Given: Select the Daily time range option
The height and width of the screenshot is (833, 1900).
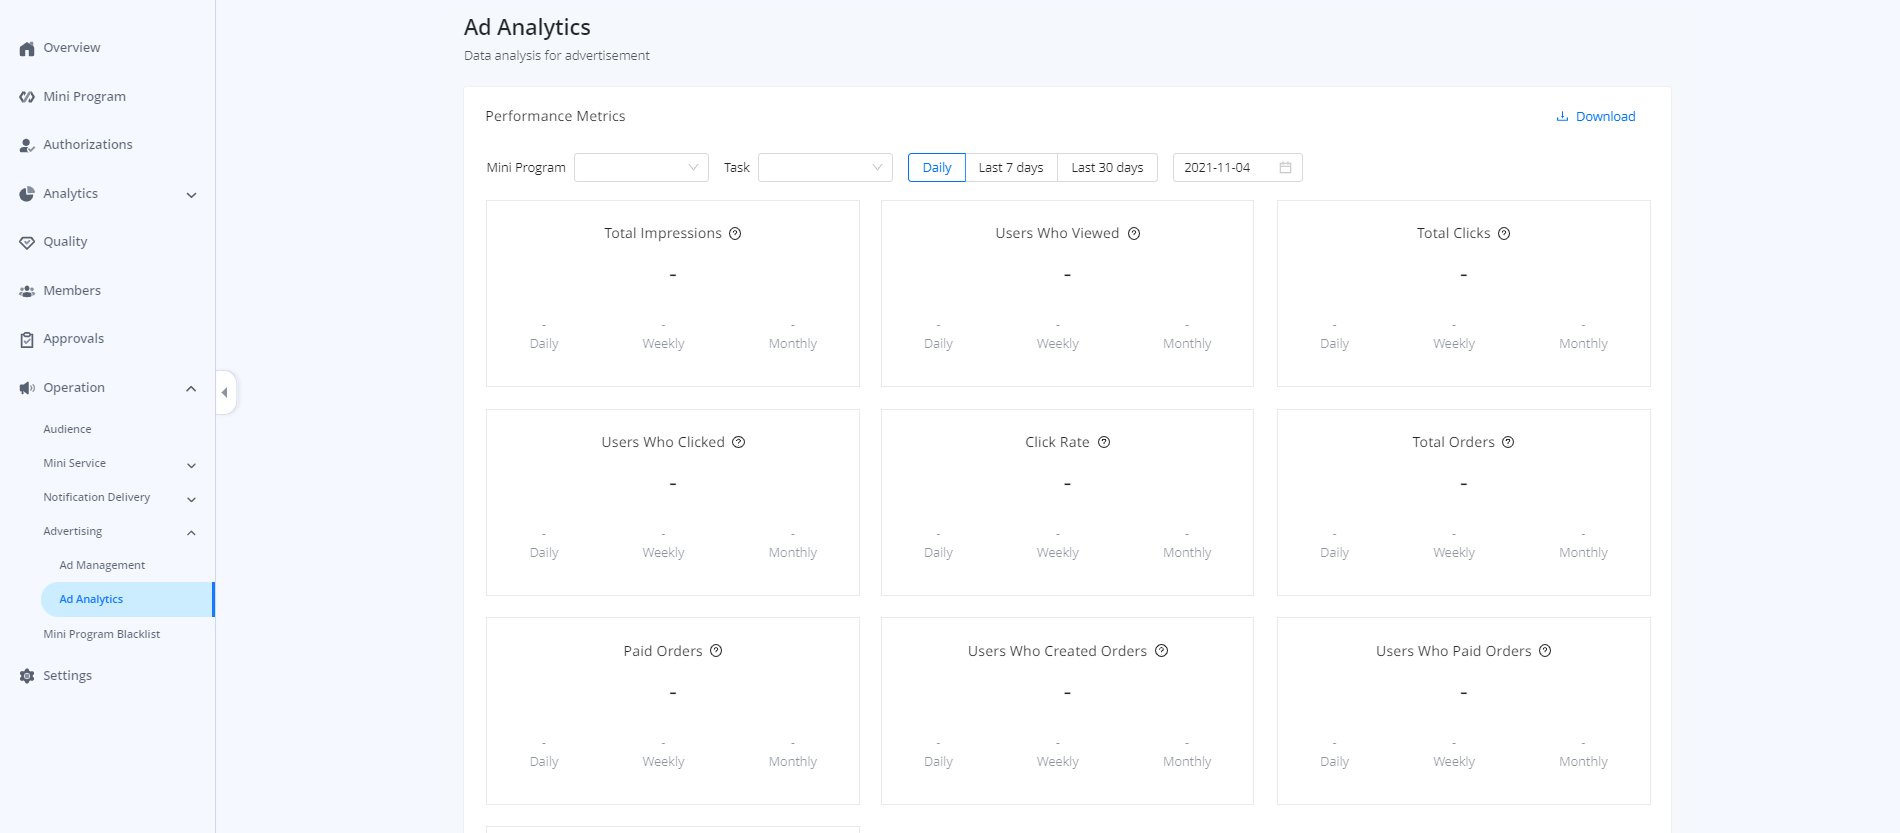Looking at the screenshot, I should click(x=936, y=168).
